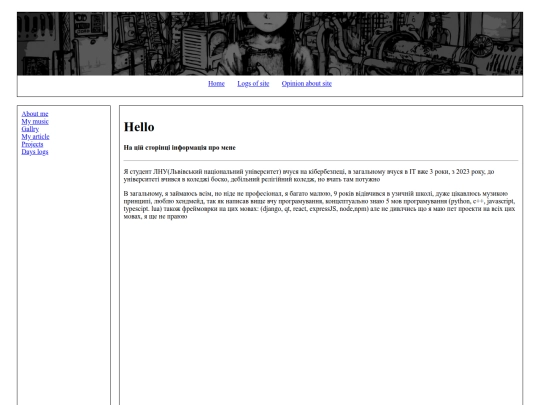This screenshot has height=405, width=540.
Task: Click subtitle 'На цій сторінці інформація про мене'
Action: [179, 147]
